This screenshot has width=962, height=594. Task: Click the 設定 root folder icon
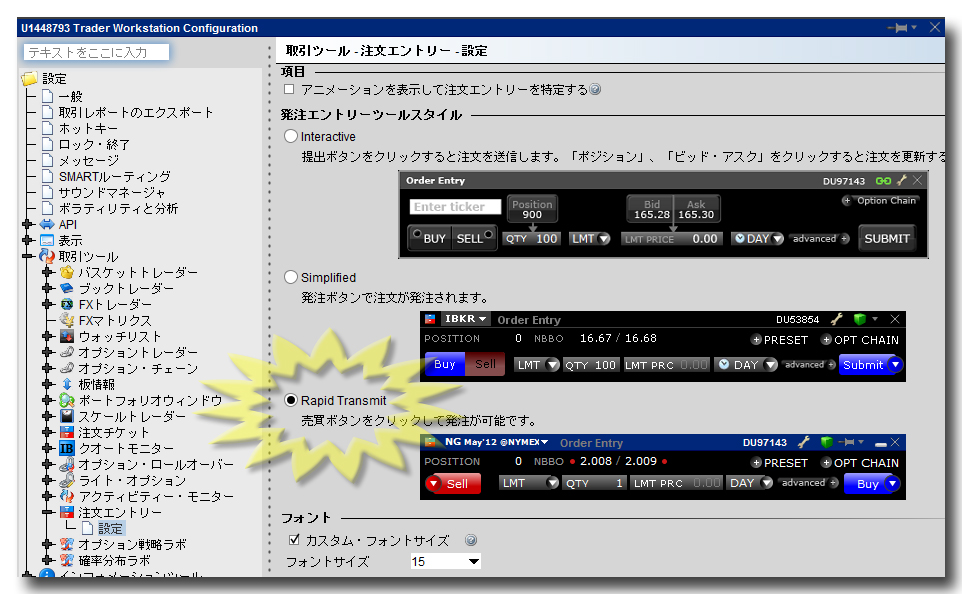[x=30, y=79]
